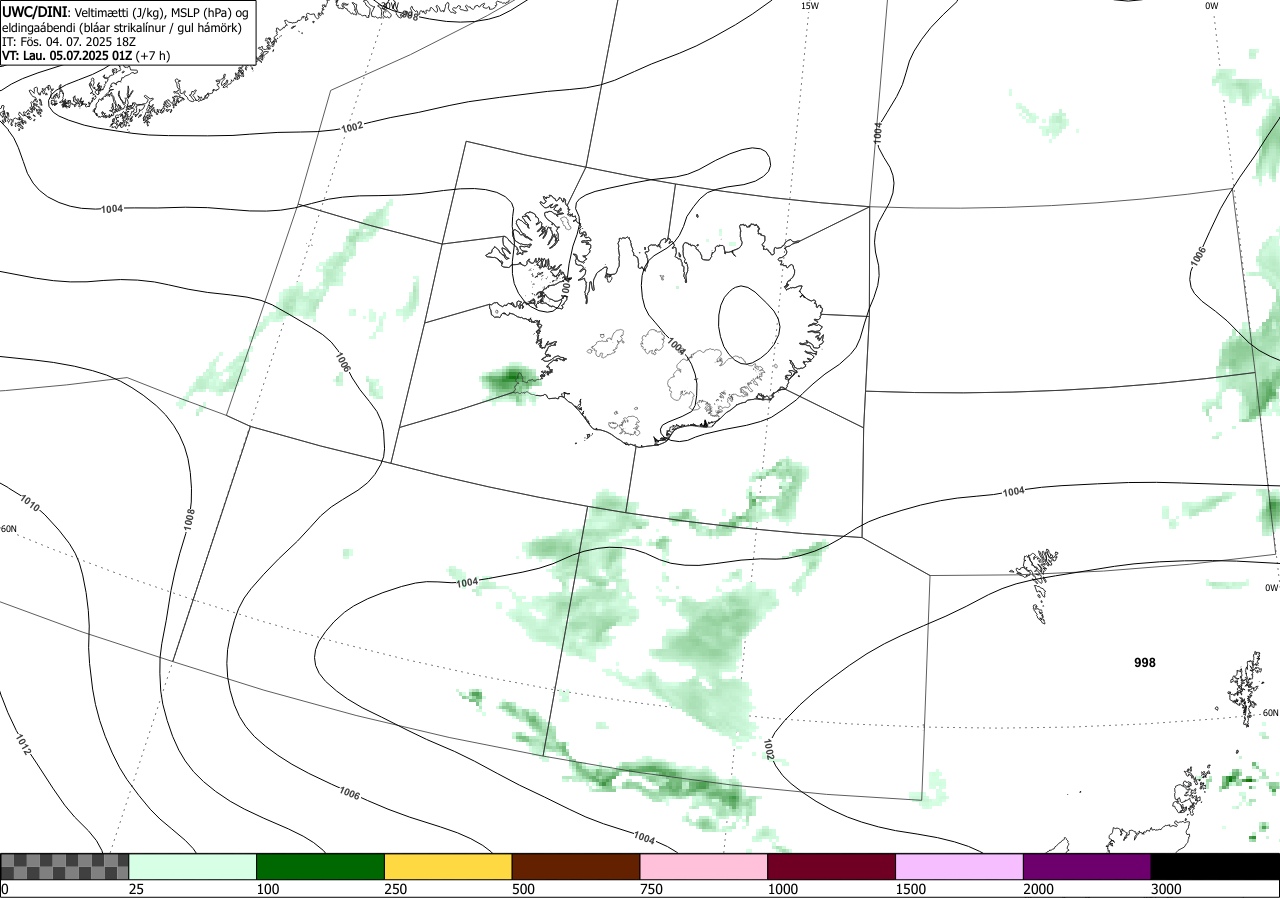Click legend value "500"
This screenshot has height=898, width=1280.
523,889
